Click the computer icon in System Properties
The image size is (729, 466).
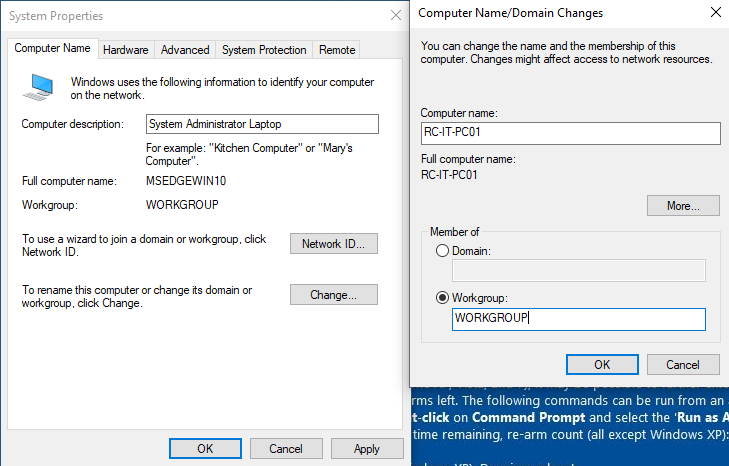tap(38, 87)
